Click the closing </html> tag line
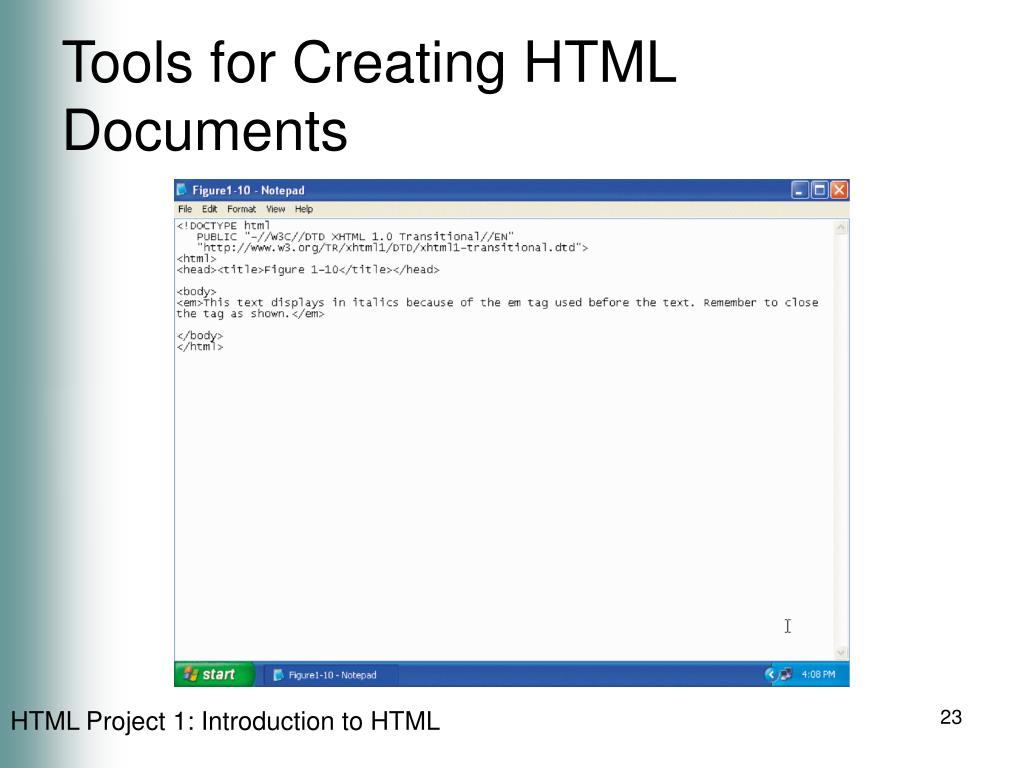Viewport: 1024px width, 768px height. pos(199,347)
